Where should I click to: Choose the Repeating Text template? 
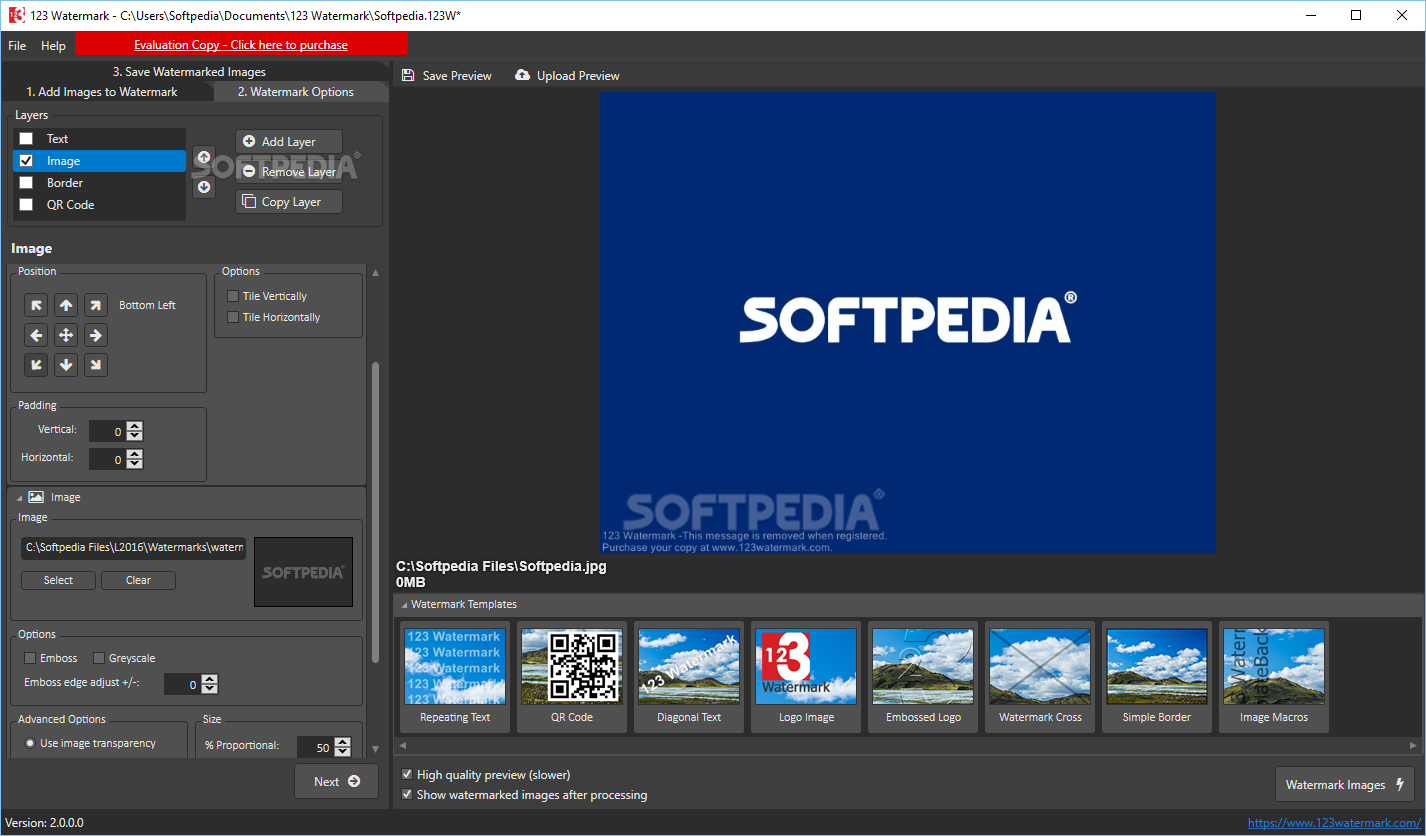point(455,677)
